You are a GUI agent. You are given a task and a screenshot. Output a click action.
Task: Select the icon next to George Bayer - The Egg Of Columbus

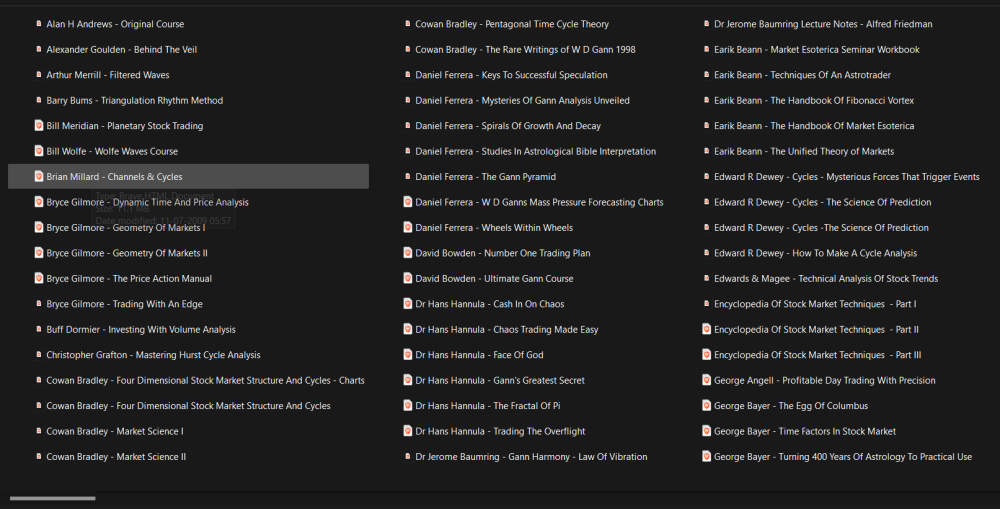(707, 406)
